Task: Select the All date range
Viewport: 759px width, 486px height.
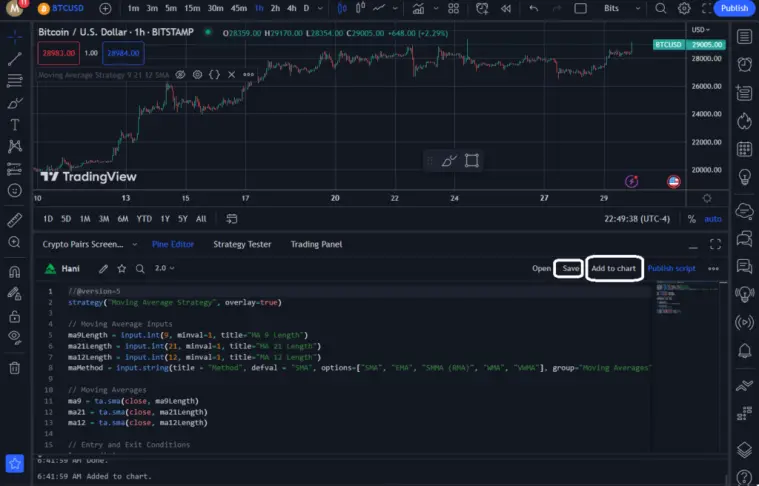Action: (x=201, y=219)
